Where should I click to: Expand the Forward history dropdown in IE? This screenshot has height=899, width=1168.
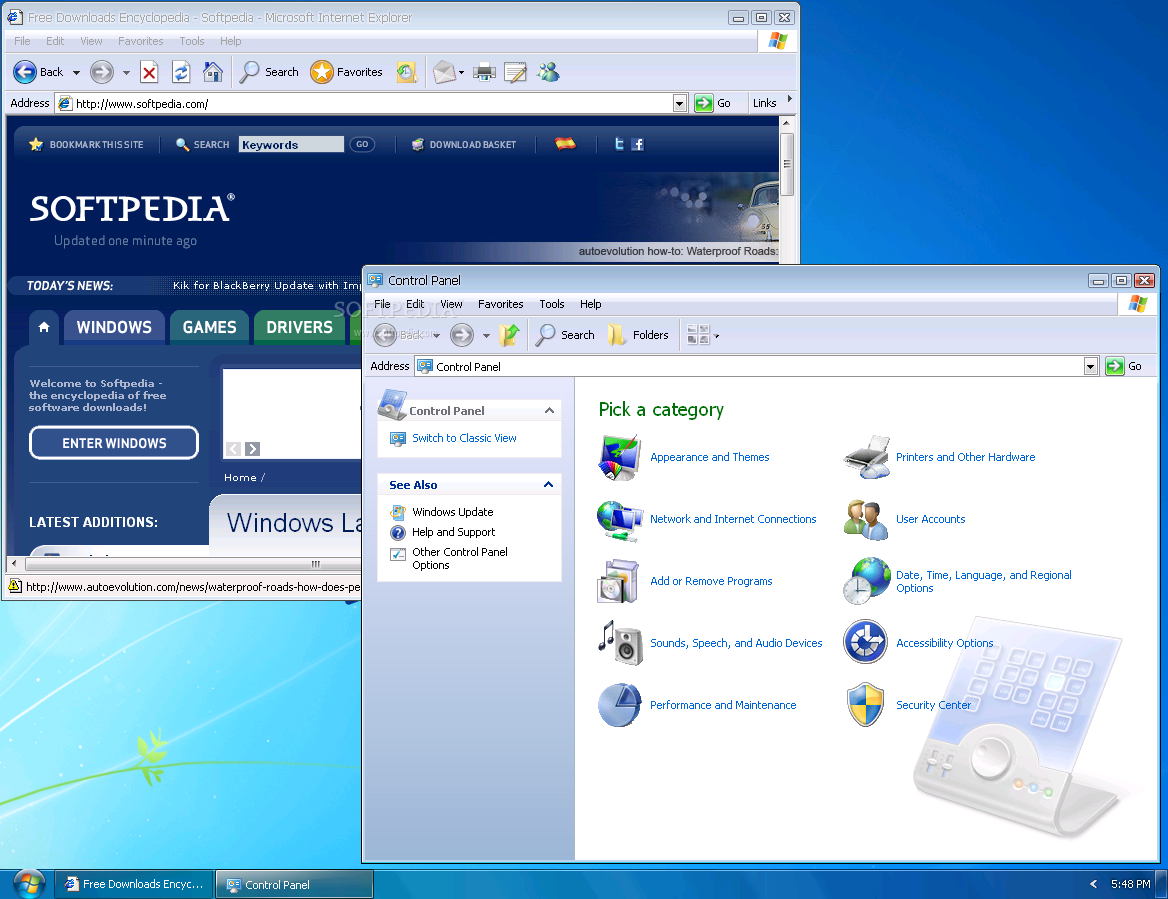point(126,73)
